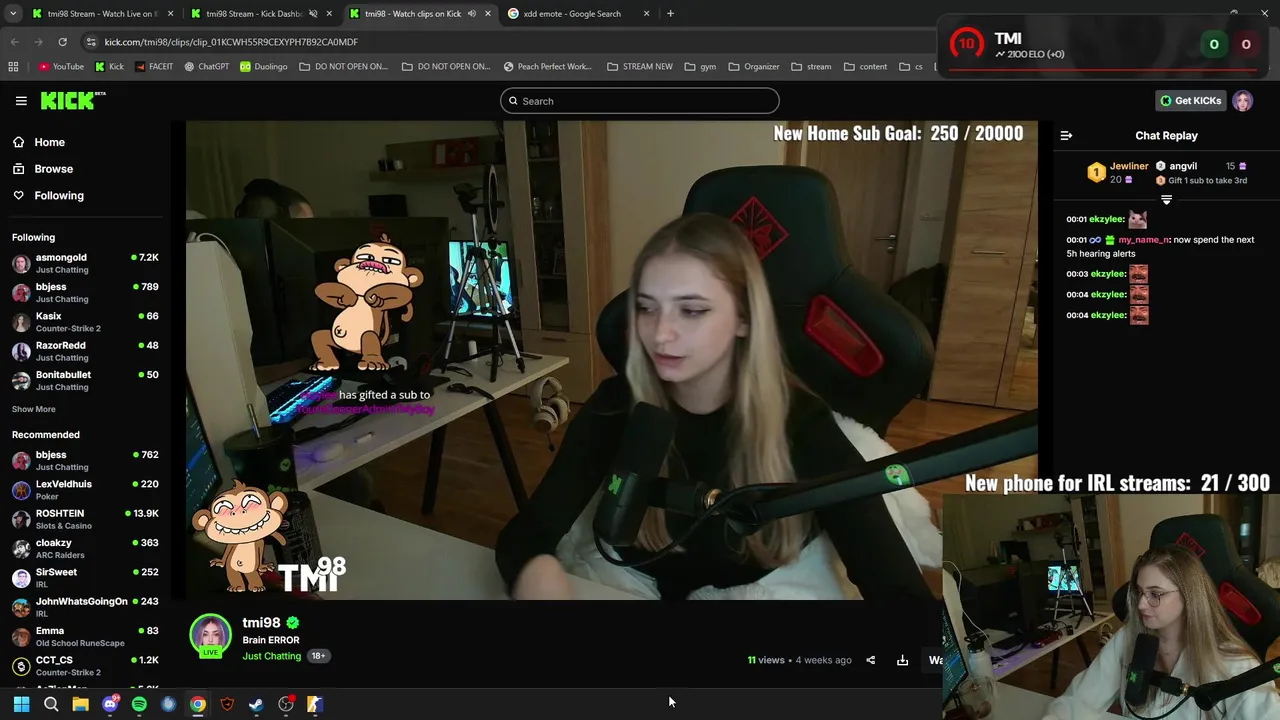Open JohnWhatsGoingOn recommended channel

85,607
